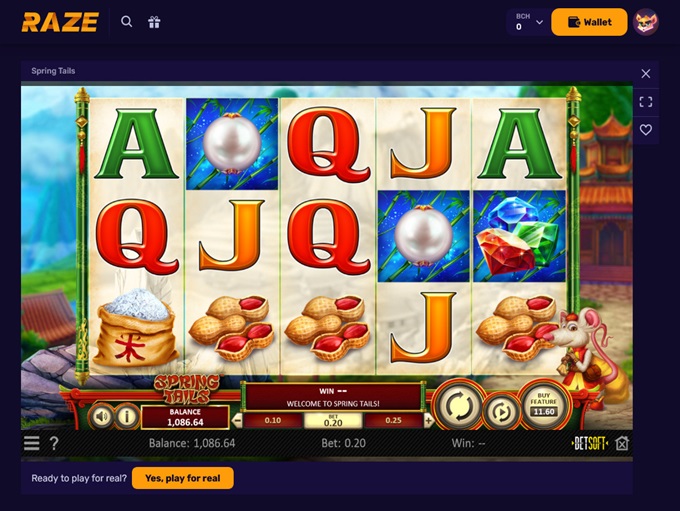Open the search magnifier icon

pyautogui.click(x=126, y=21)
